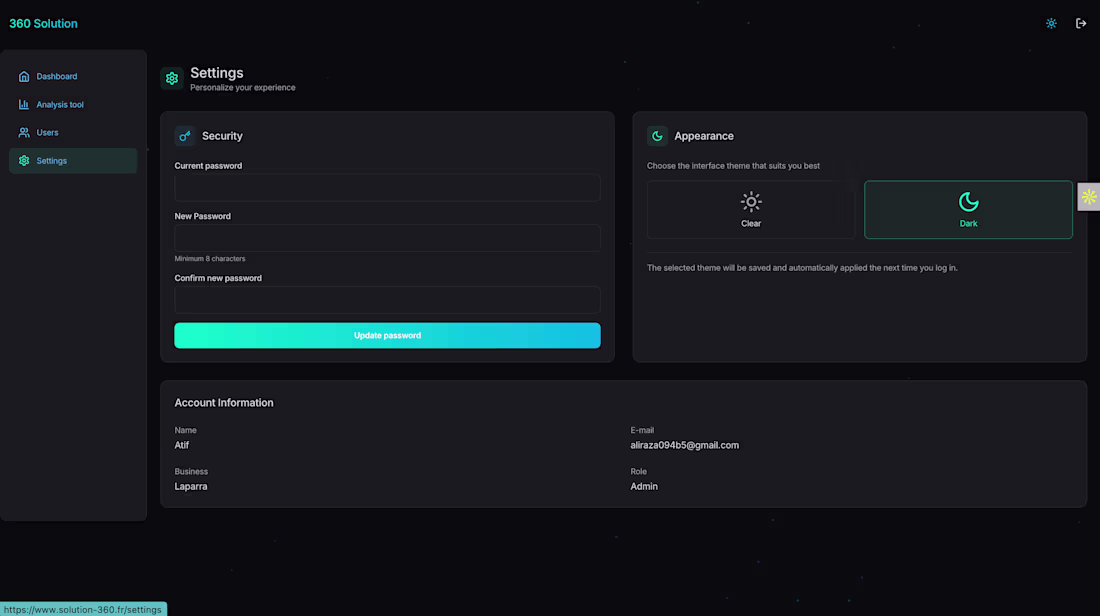
Task: Navigate to Users via the sidebar
Action: [46, 132]
